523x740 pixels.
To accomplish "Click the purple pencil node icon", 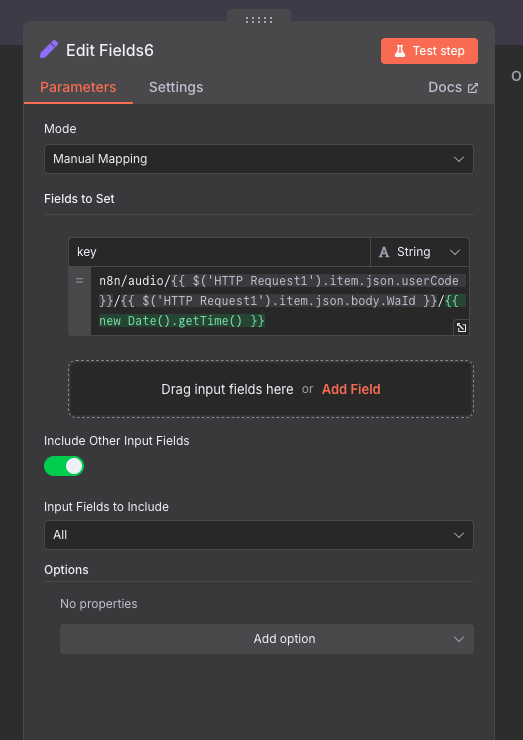I will pyautogui.click(x=49, y=50).
